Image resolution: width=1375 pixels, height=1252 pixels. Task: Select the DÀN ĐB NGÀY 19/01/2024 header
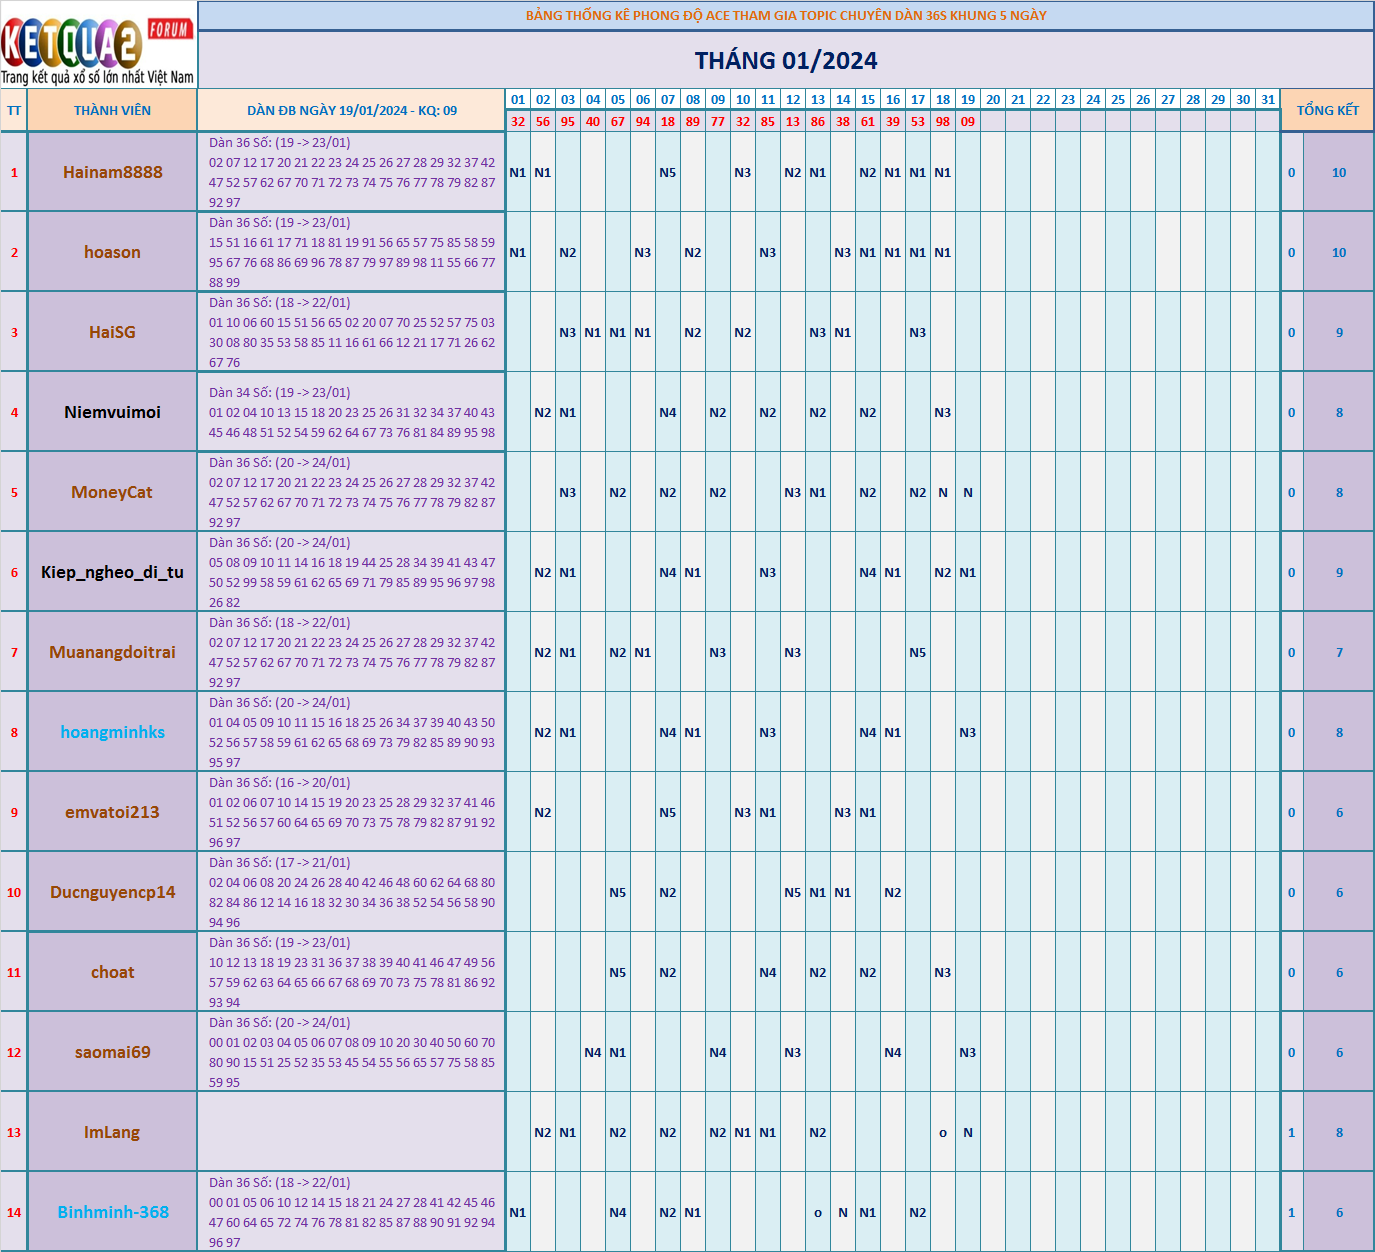pos(352,110)
